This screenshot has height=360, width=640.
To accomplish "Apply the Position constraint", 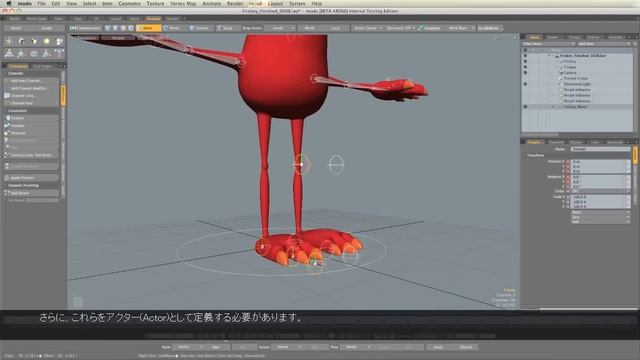I will 31,118.
